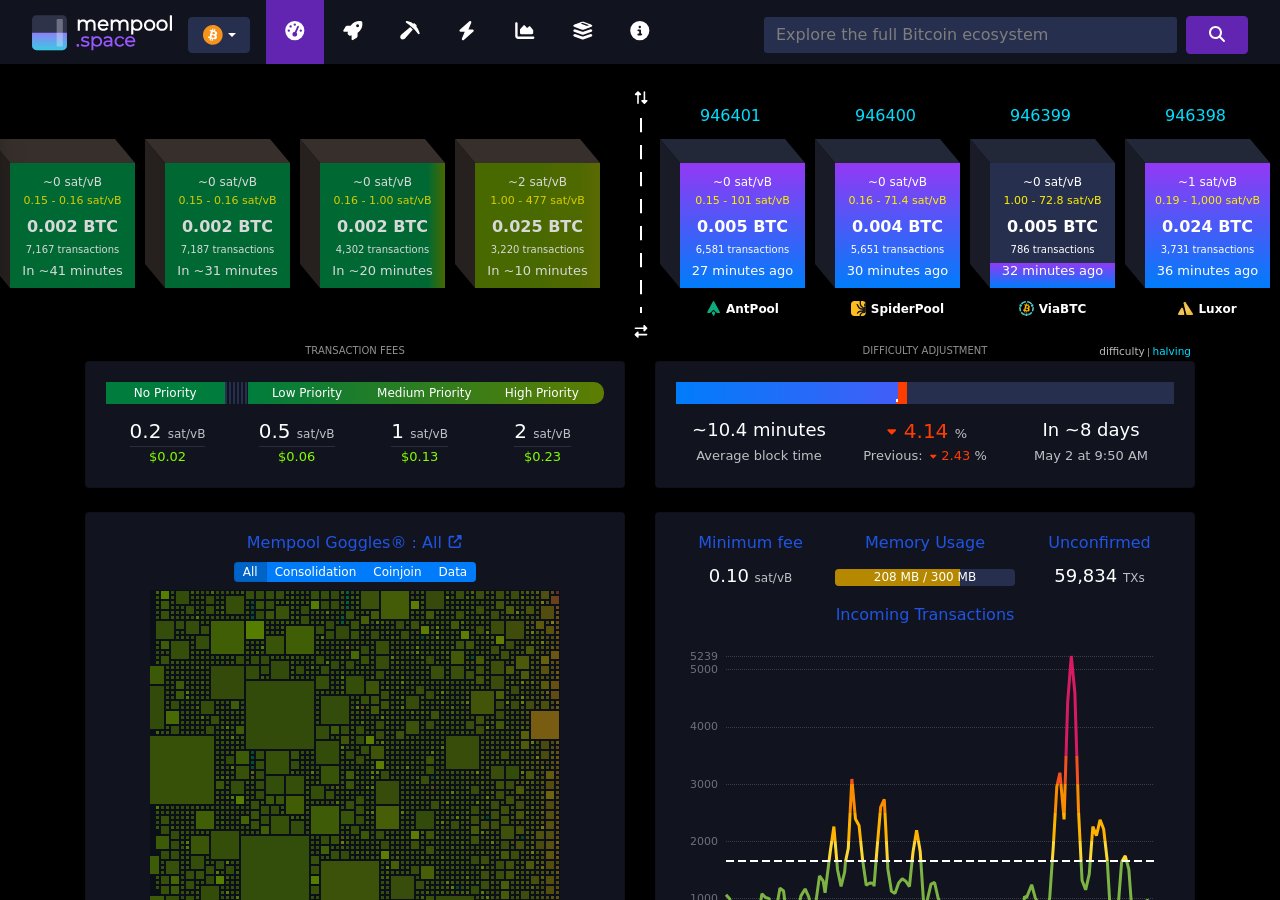Open the acceleration page via rocket icon
This screenshot has height=900, width=1280.
coord(352,31)
